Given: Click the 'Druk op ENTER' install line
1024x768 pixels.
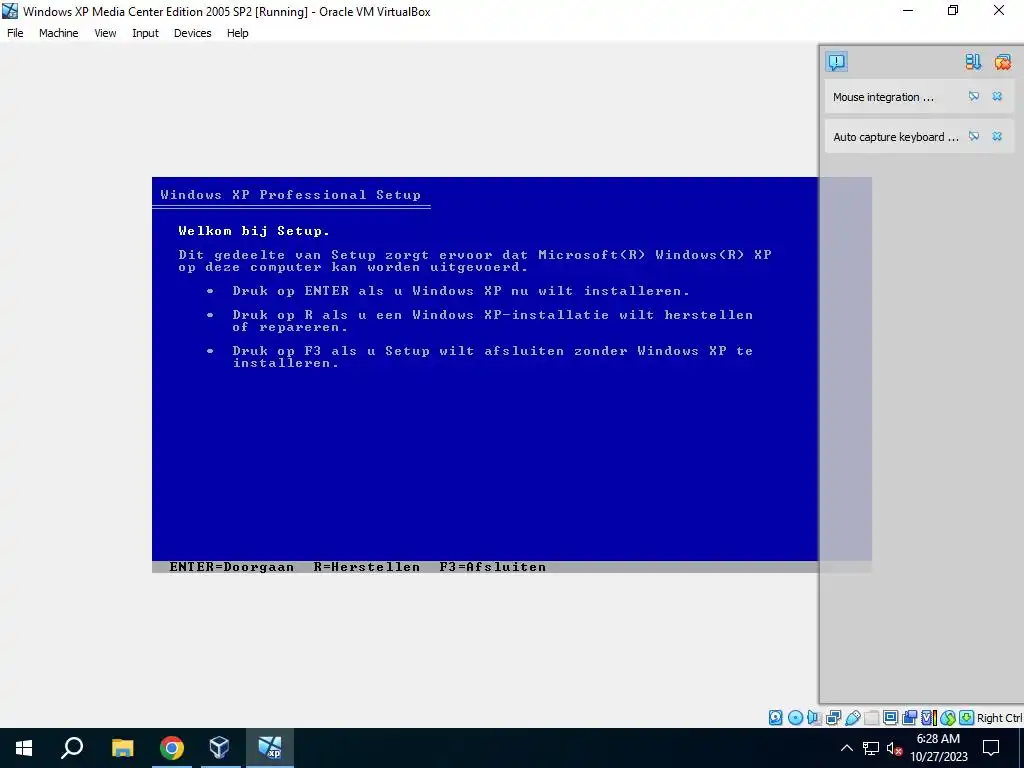Looking at the screenshot, I should pyautogui.click(x=461, y=291).
